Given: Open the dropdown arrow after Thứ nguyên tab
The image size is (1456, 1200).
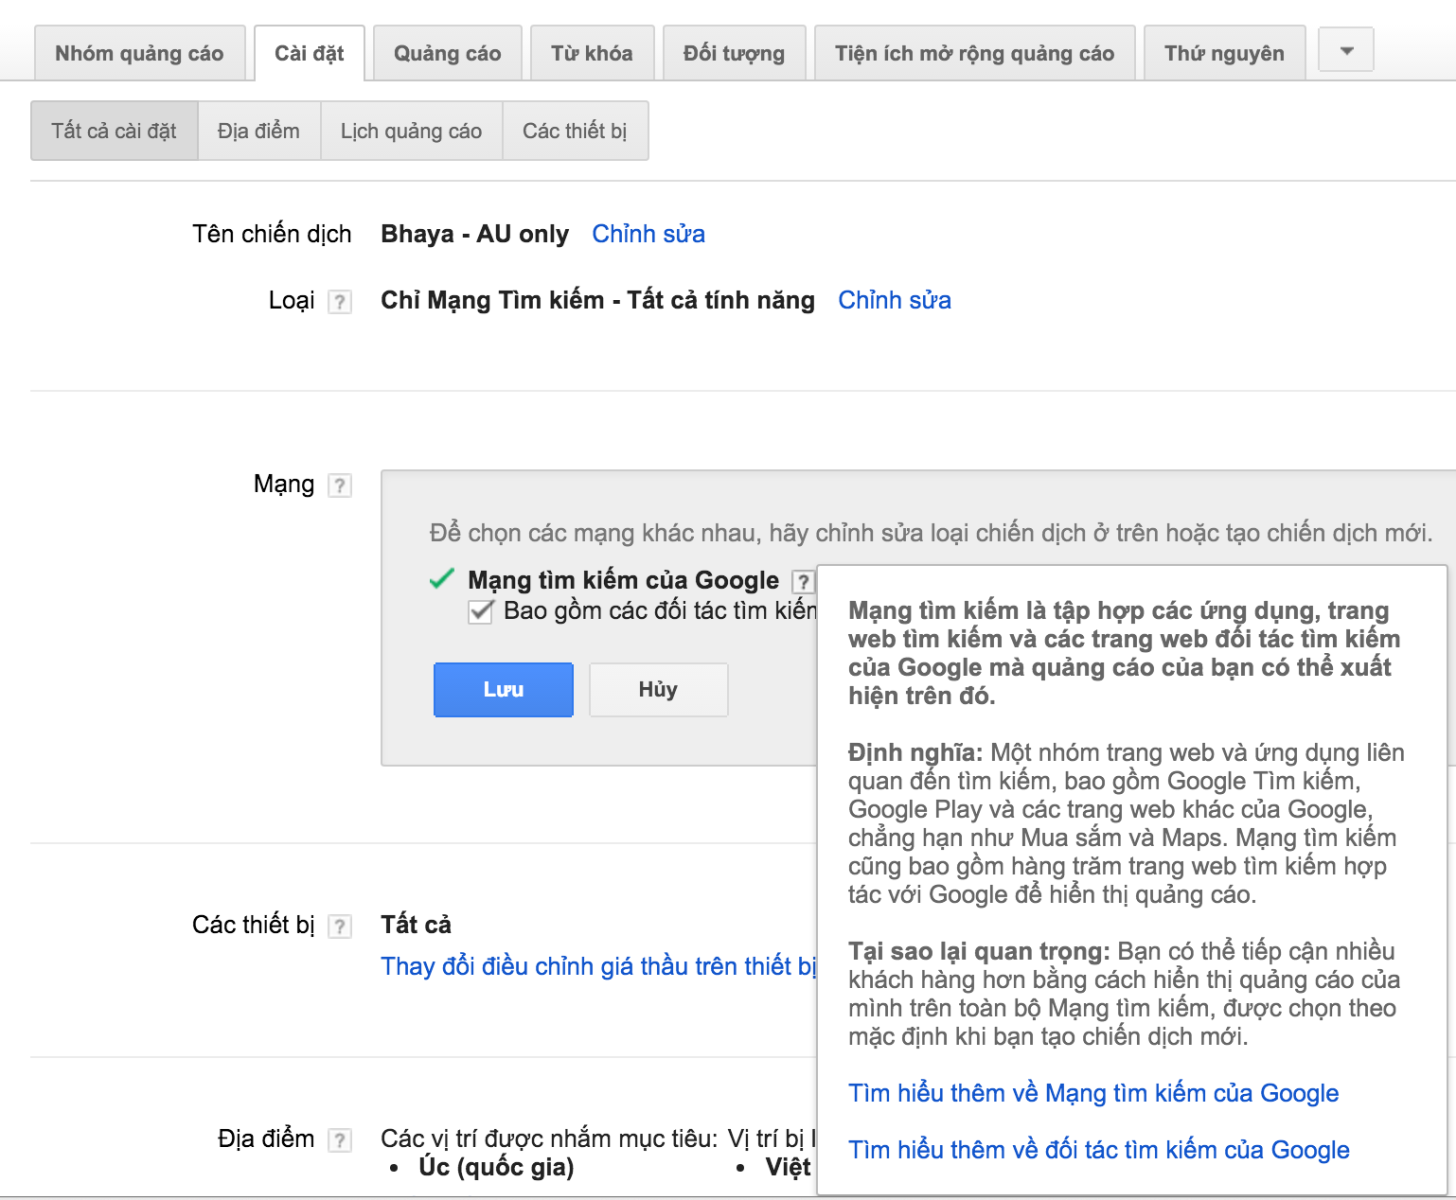Looking at the screenshot, I should [1344, 49].
